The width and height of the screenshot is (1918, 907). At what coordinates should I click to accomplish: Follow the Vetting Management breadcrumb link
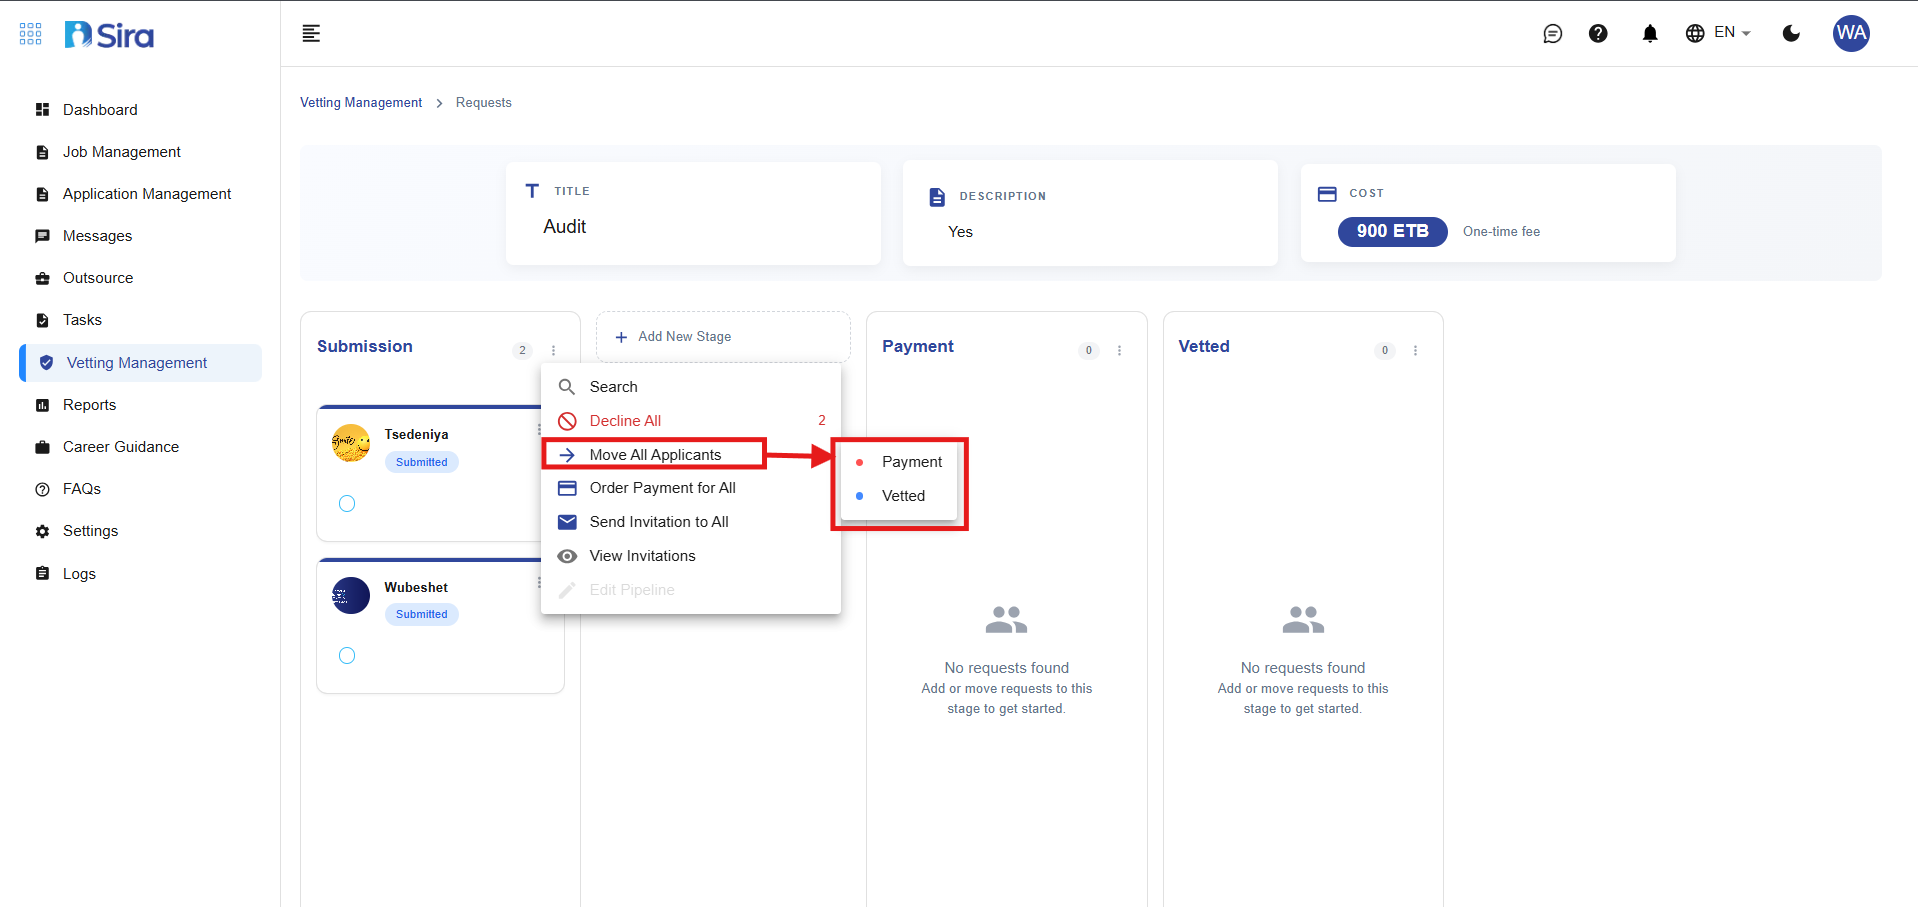[361, 103]
